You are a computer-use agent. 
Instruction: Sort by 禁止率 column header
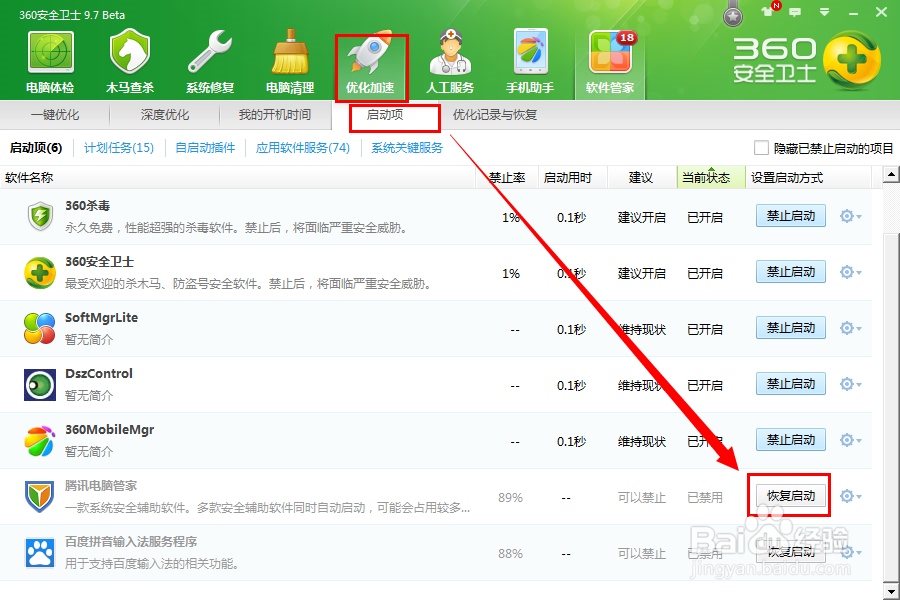click(x=507, y=177)
